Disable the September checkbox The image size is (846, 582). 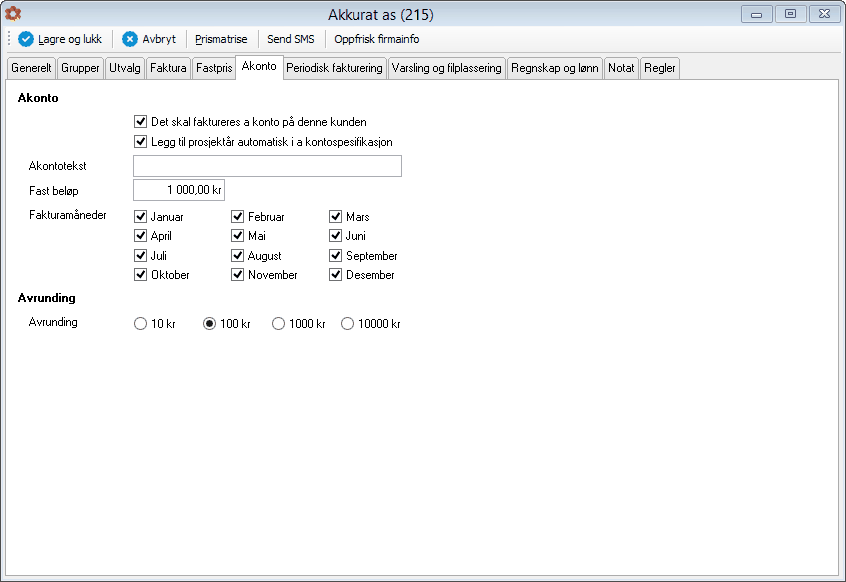click(336, 255)
